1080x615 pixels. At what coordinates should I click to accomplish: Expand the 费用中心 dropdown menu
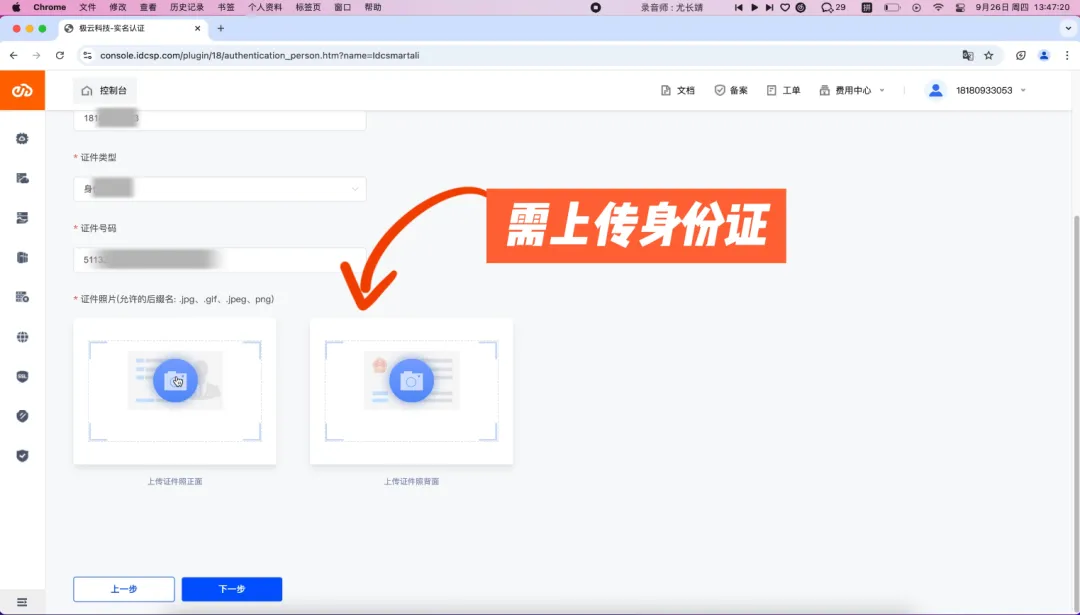(x=852, y=90)
